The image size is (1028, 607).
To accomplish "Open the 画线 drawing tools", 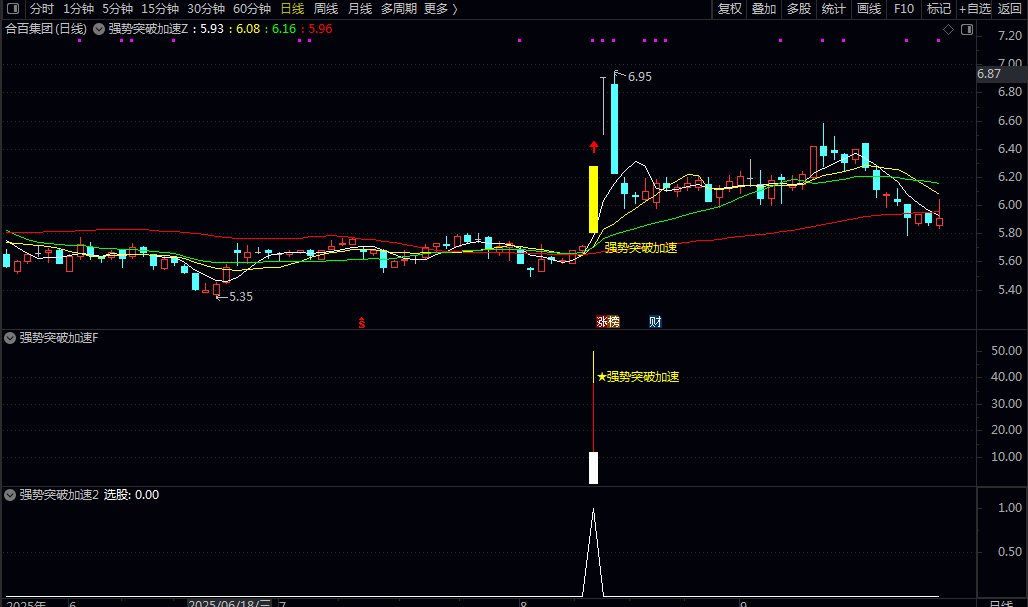I will click(869, 9).
